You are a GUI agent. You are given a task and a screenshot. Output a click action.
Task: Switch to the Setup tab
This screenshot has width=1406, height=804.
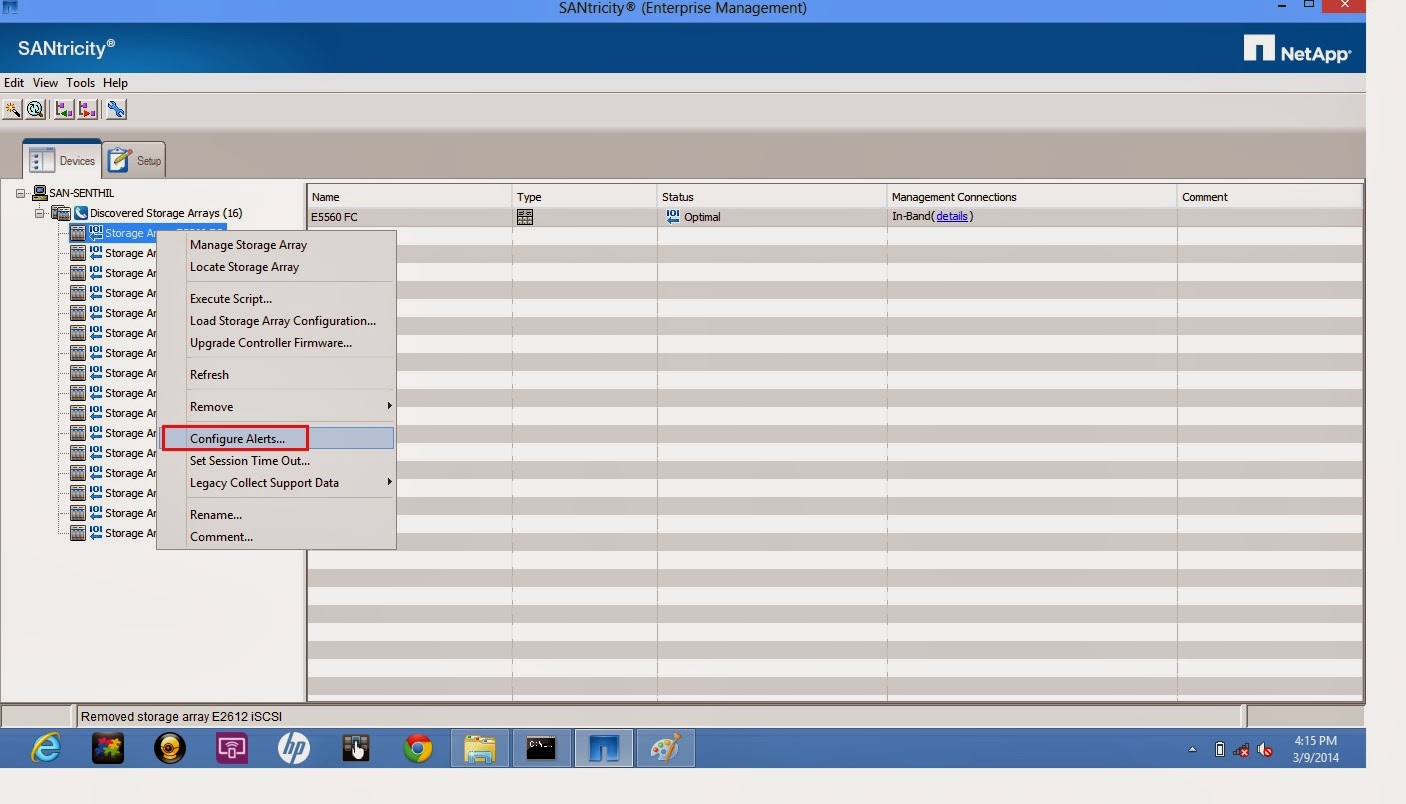pyautogui.click(x=134, y=160)
